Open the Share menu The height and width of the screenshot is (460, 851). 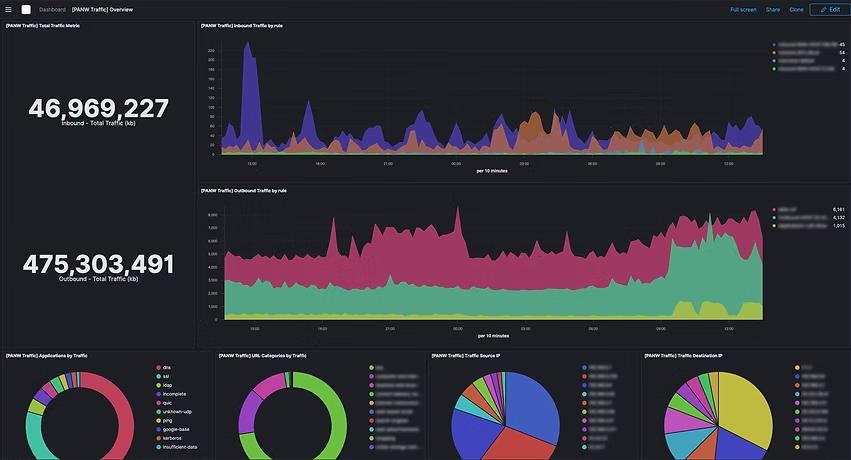(x=773, y=9)
